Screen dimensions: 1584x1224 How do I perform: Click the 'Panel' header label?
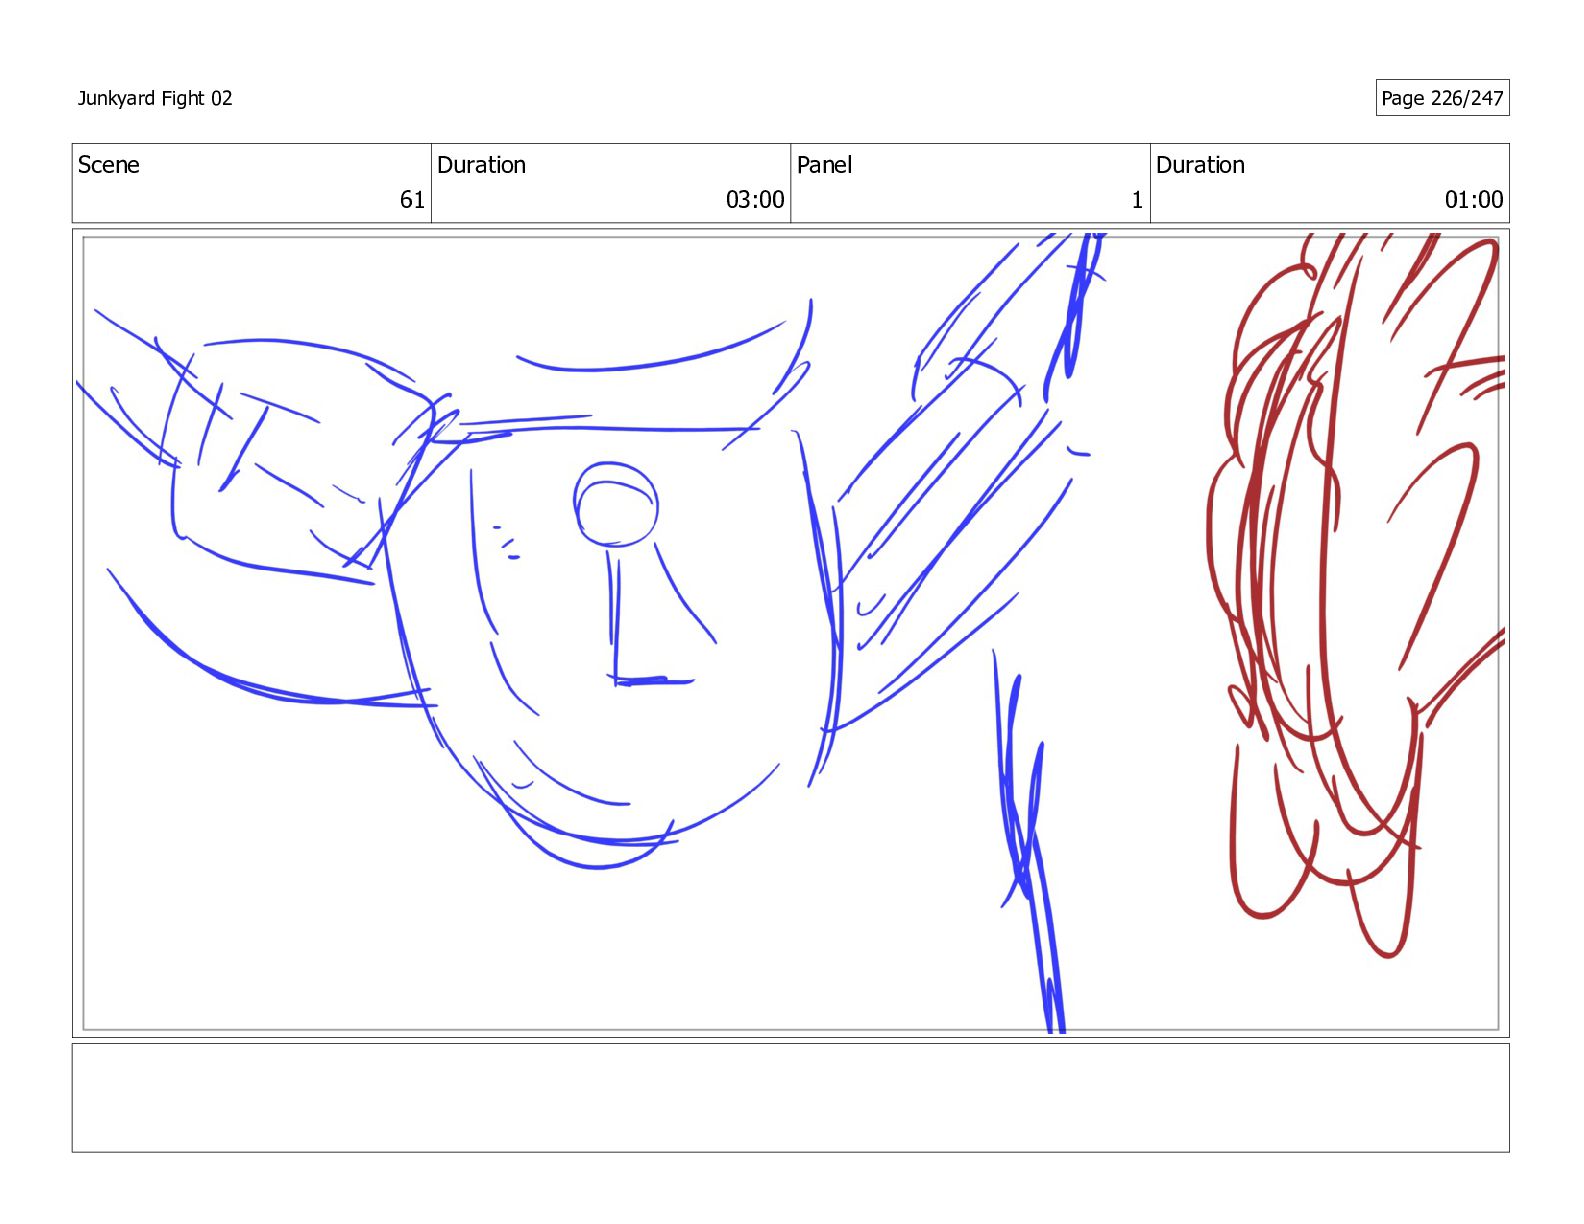[825, 165]
